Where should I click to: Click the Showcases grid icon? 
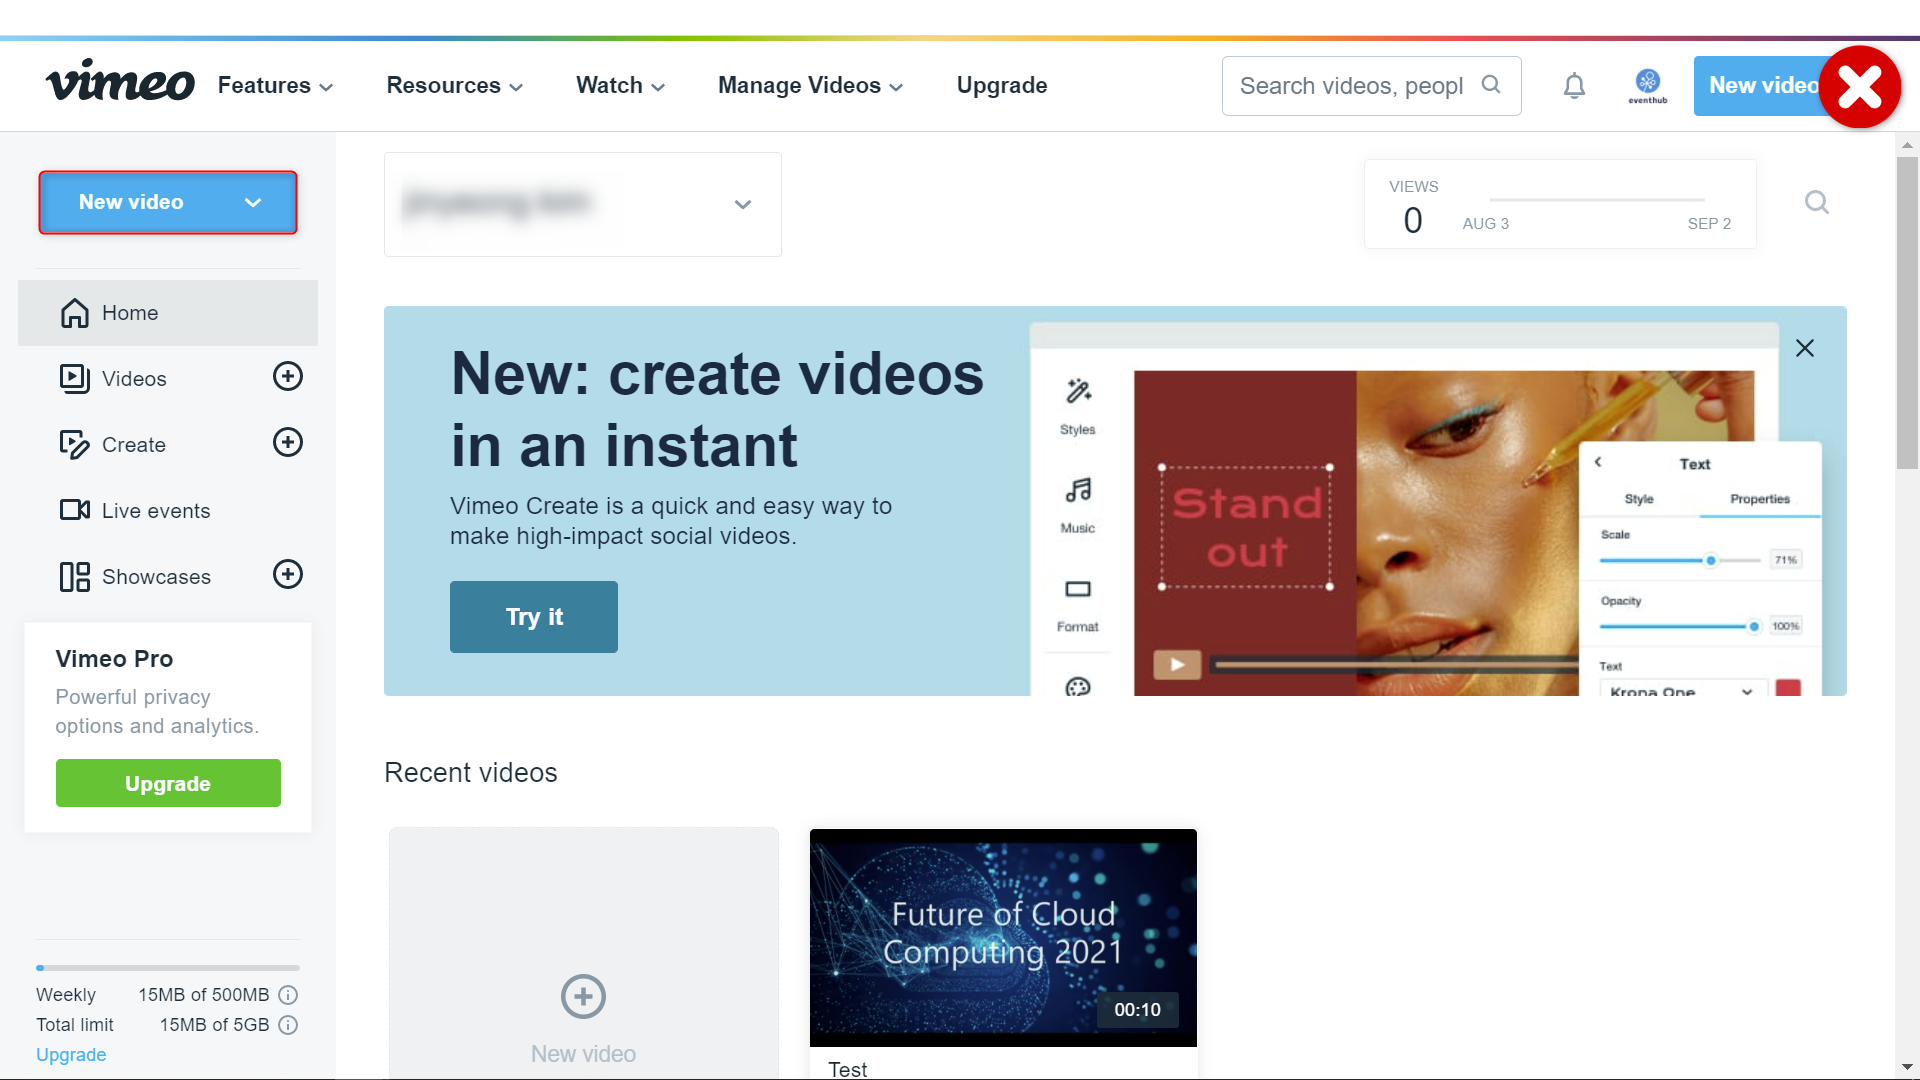(75, 577)
